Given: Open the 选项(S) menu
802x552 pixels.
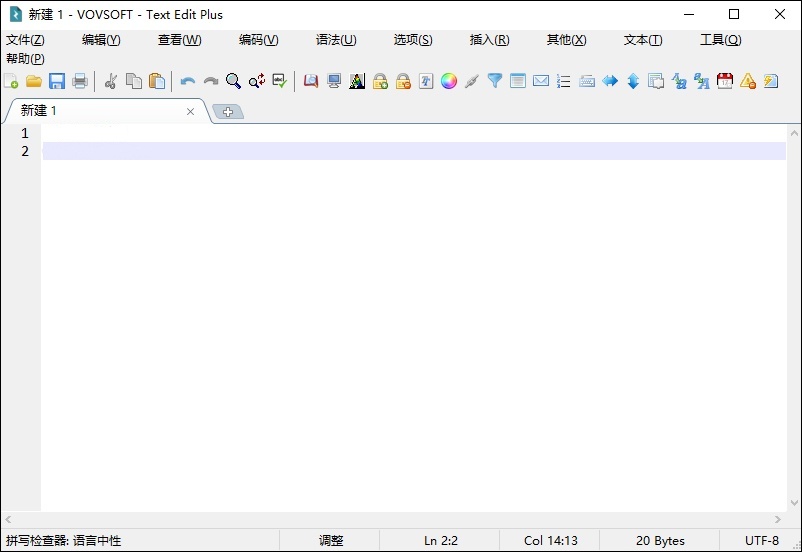Looking at the screenshot, I should tap(413, 40).
